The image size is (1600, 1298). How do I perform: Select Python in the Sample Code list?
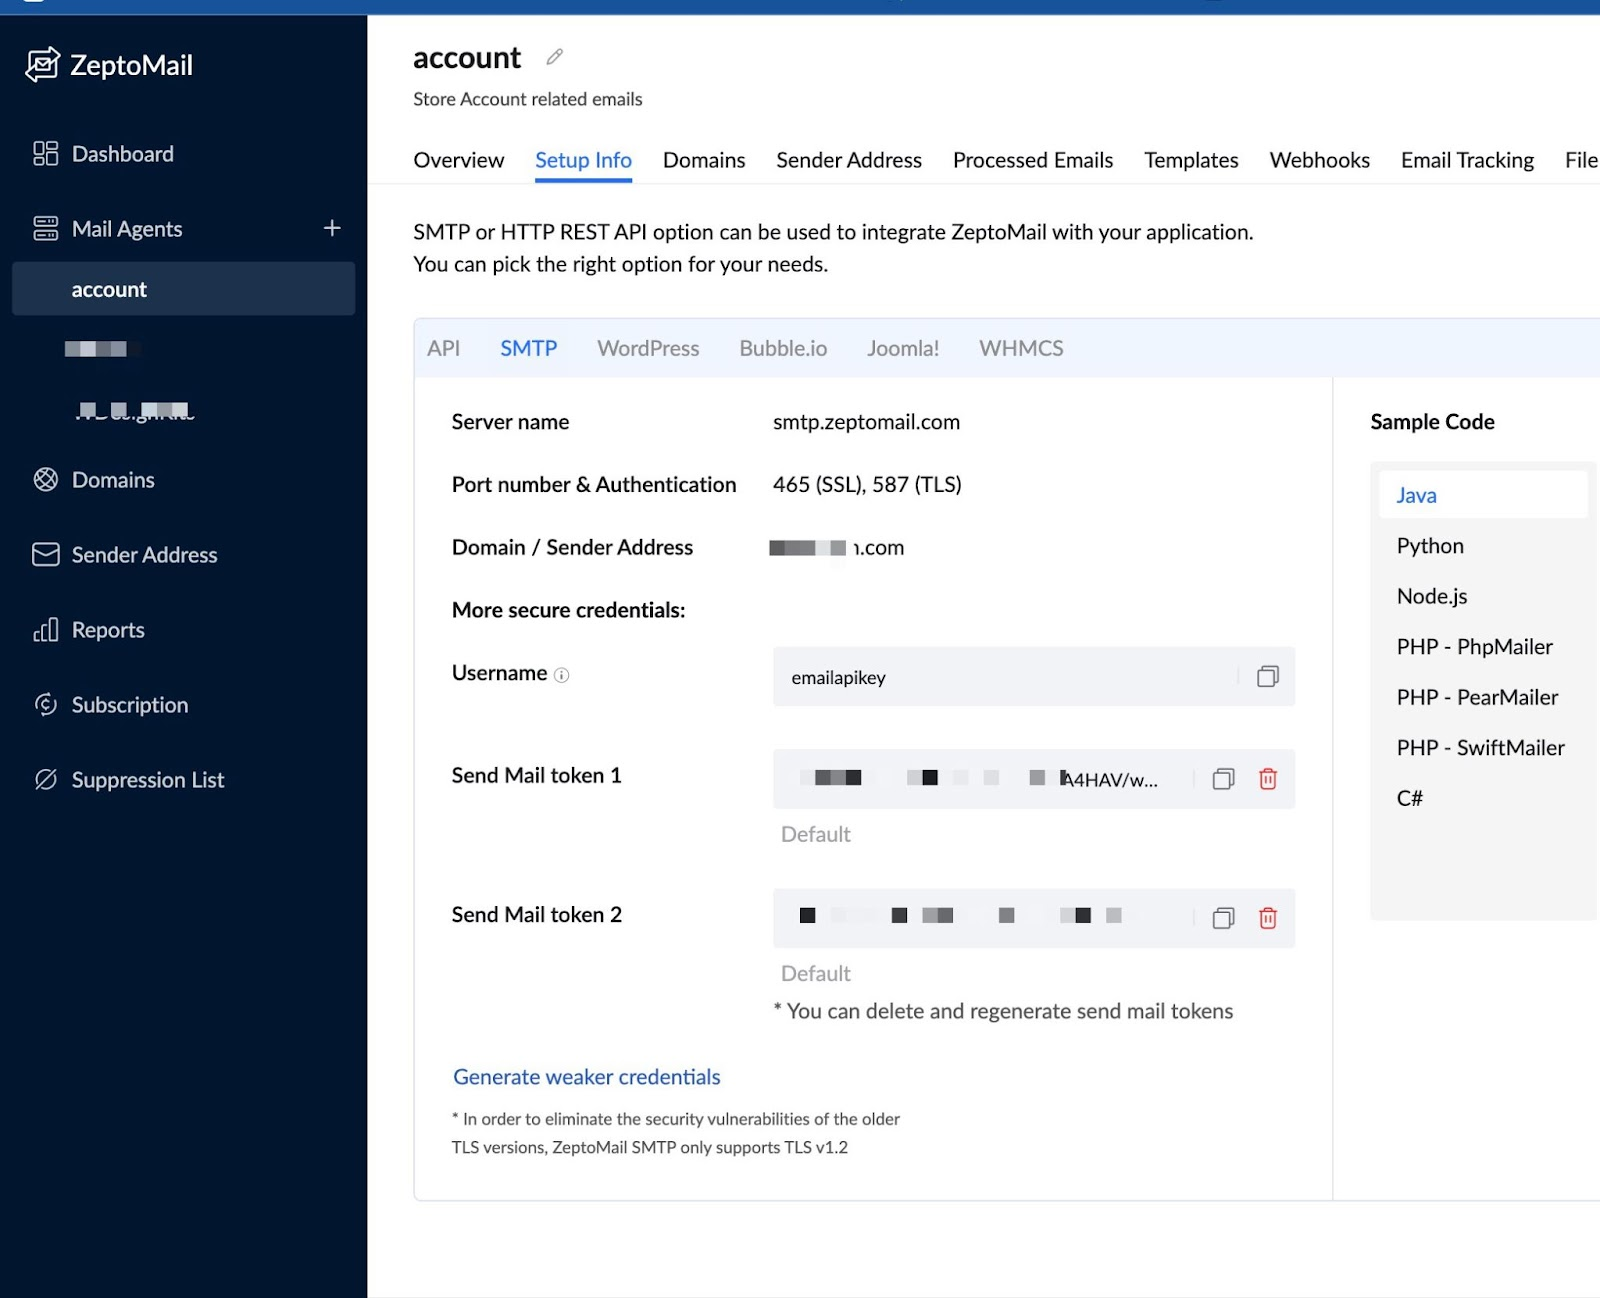1430,545
